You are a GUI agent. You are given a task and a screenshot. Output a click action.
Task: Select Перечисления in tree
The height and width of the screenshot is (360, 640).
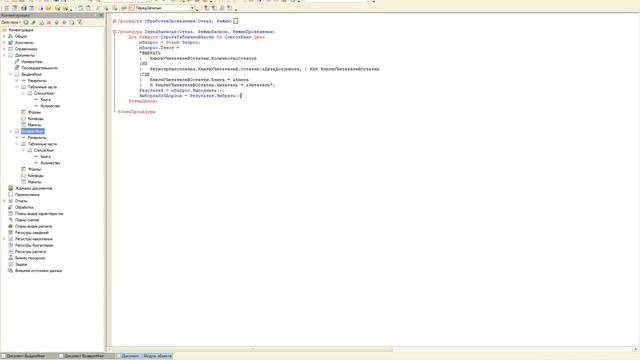[x=27, y=195]
